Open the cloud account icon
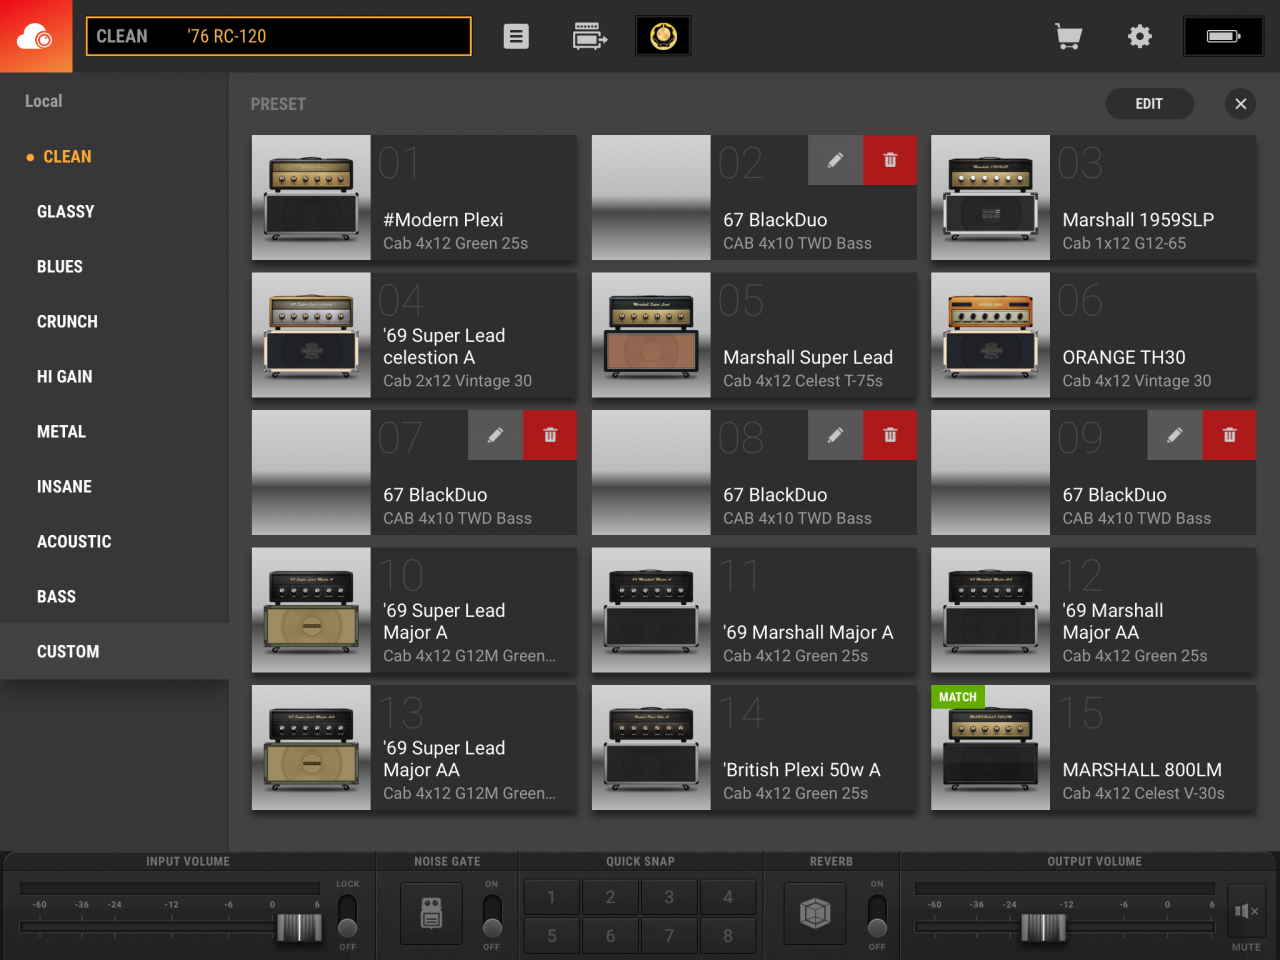Screen dimensions: 1280x960 (36, 36)
